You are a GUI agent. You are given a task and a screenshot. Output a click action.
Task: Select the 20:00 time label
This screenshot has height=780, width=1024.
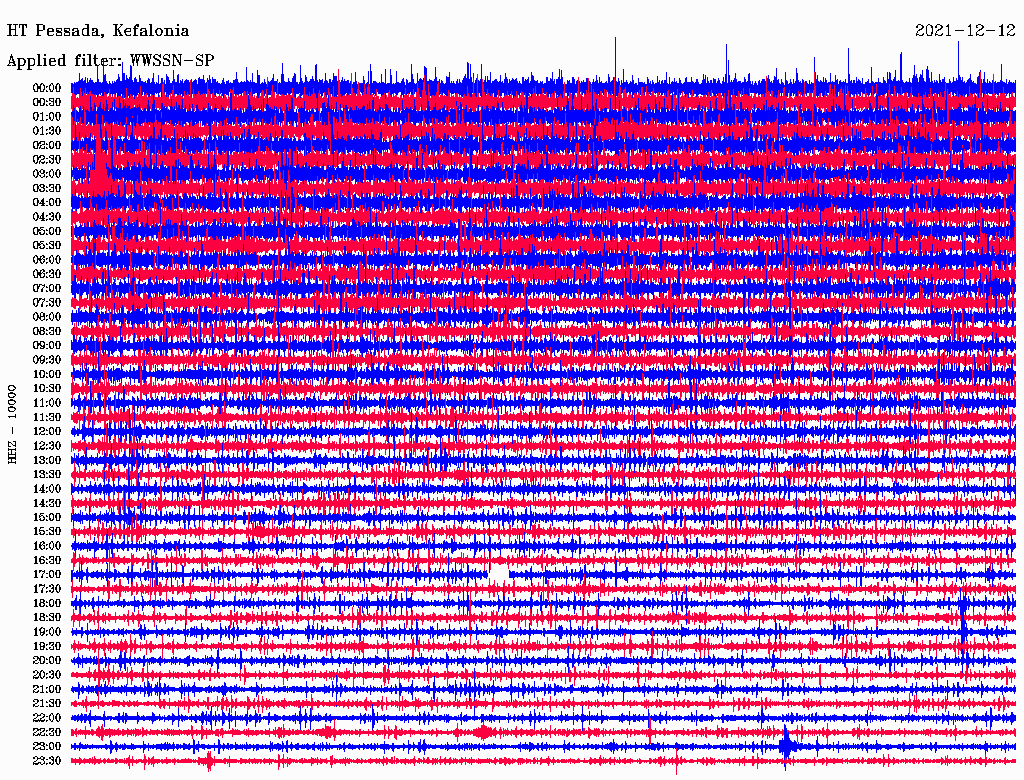[47, 660]
